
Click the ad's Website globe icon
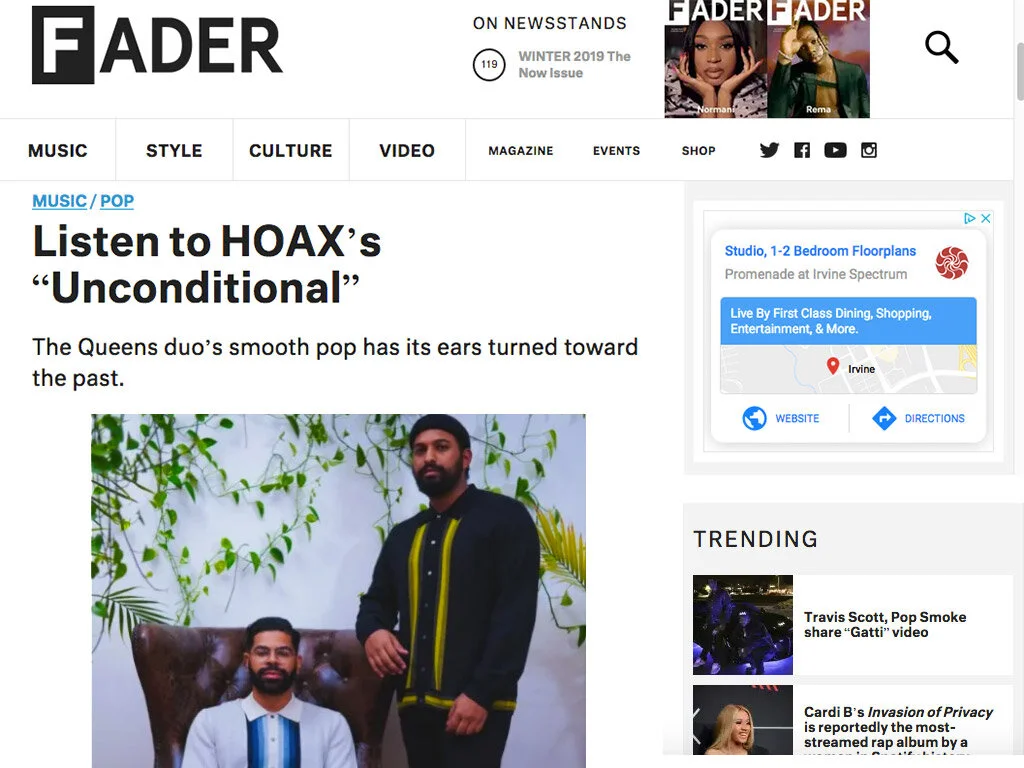(x=754, y=418)
